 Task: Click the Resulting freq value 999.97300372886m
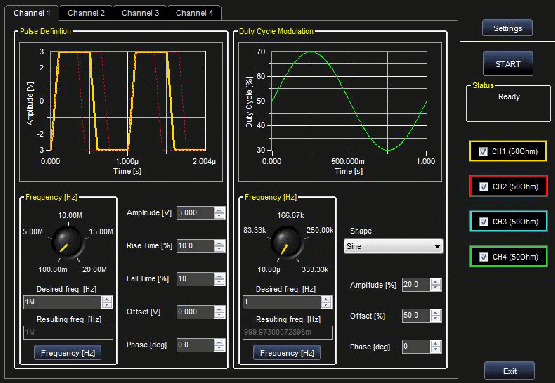coord(278,332)
